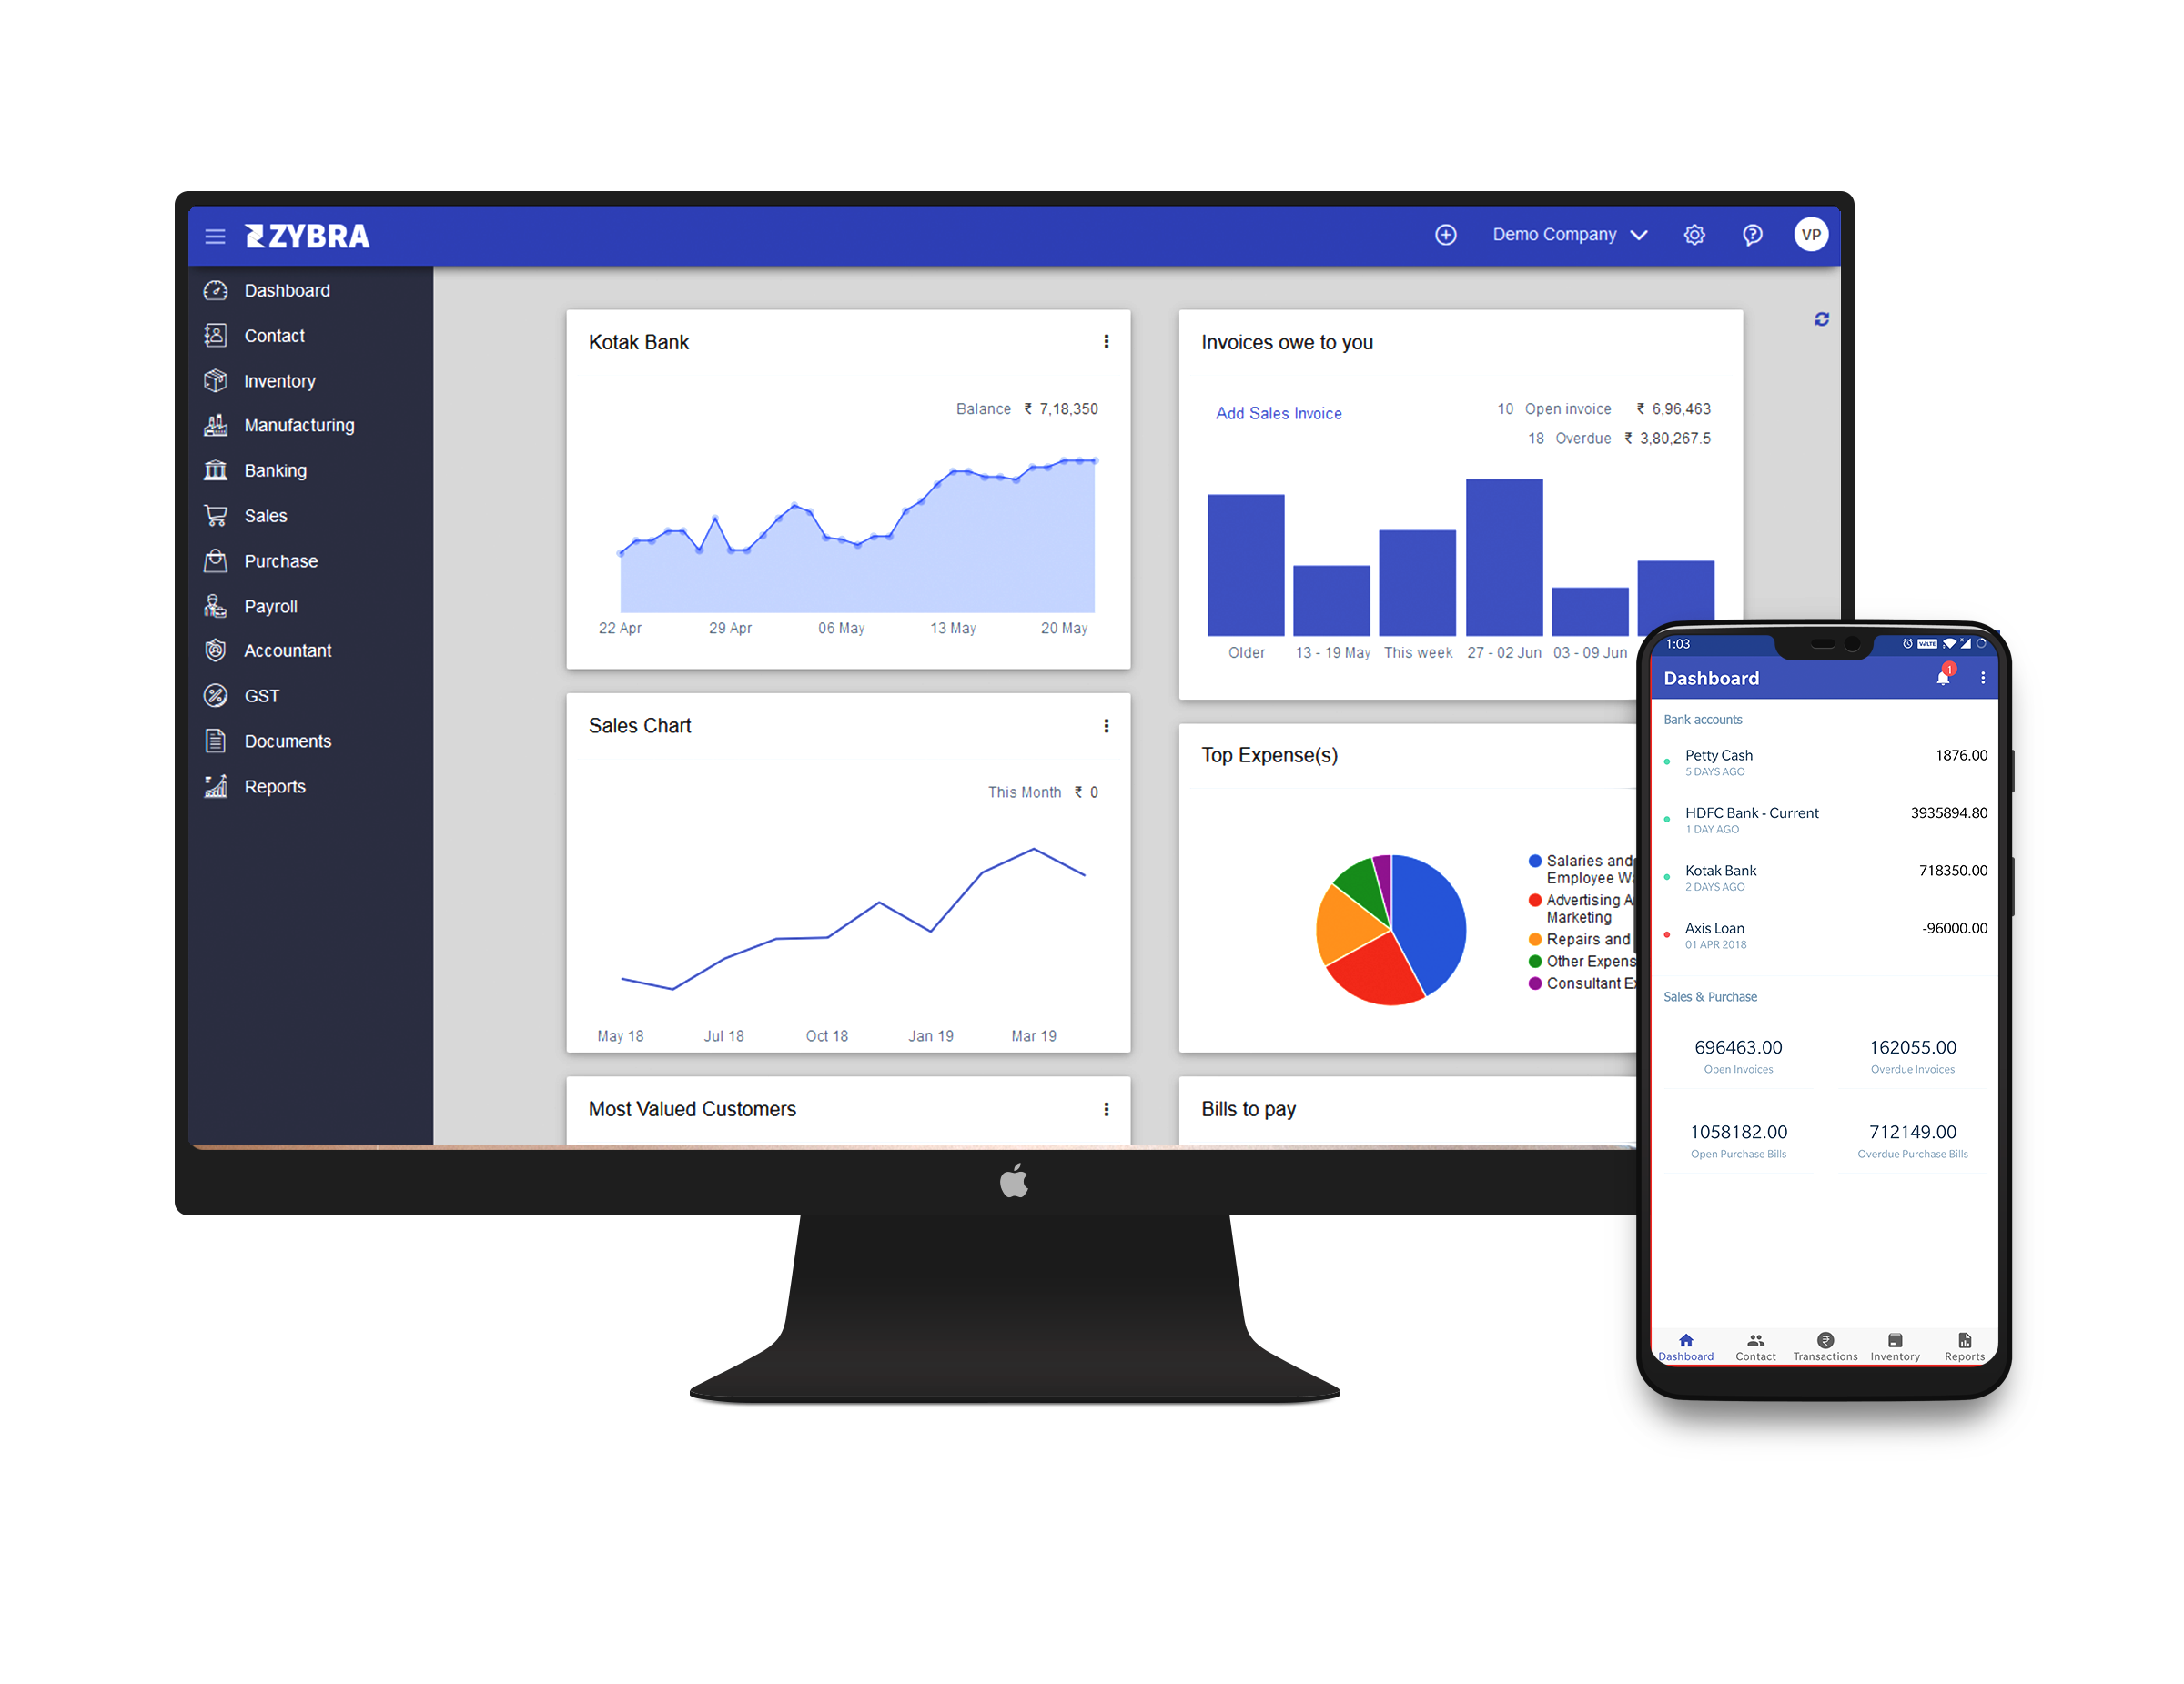Open the Contact menu item
Viewport: 2184px width, 1684px height.
(x=276, y=336)
